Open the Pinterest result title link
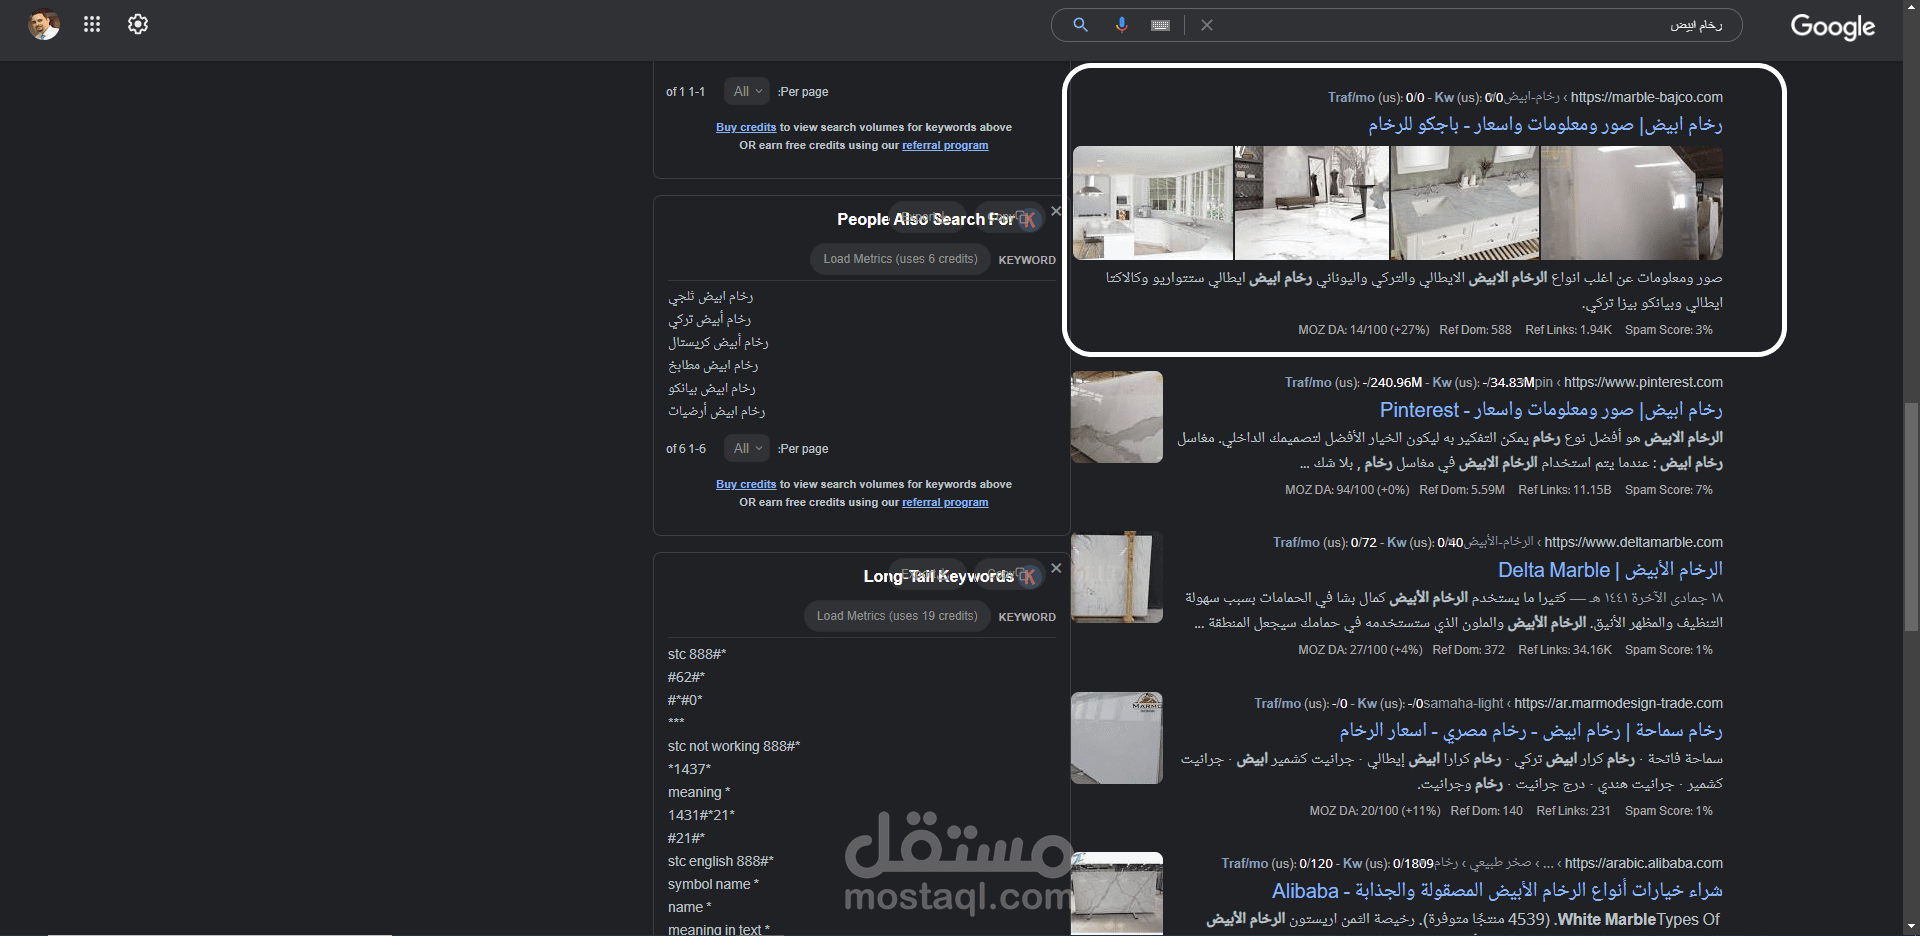 click(x=1551, y=409)
